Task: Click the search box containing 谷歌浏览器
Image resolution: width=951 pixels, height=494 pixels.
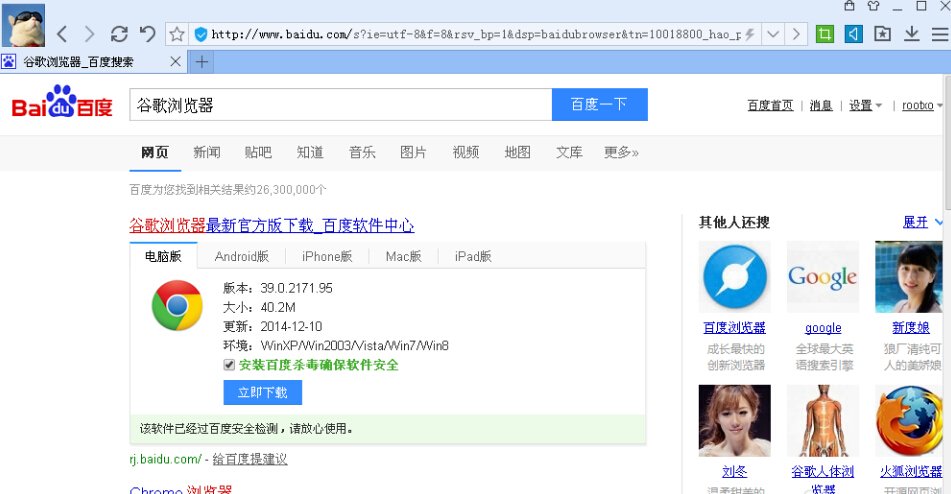Action: coord(340,105)
